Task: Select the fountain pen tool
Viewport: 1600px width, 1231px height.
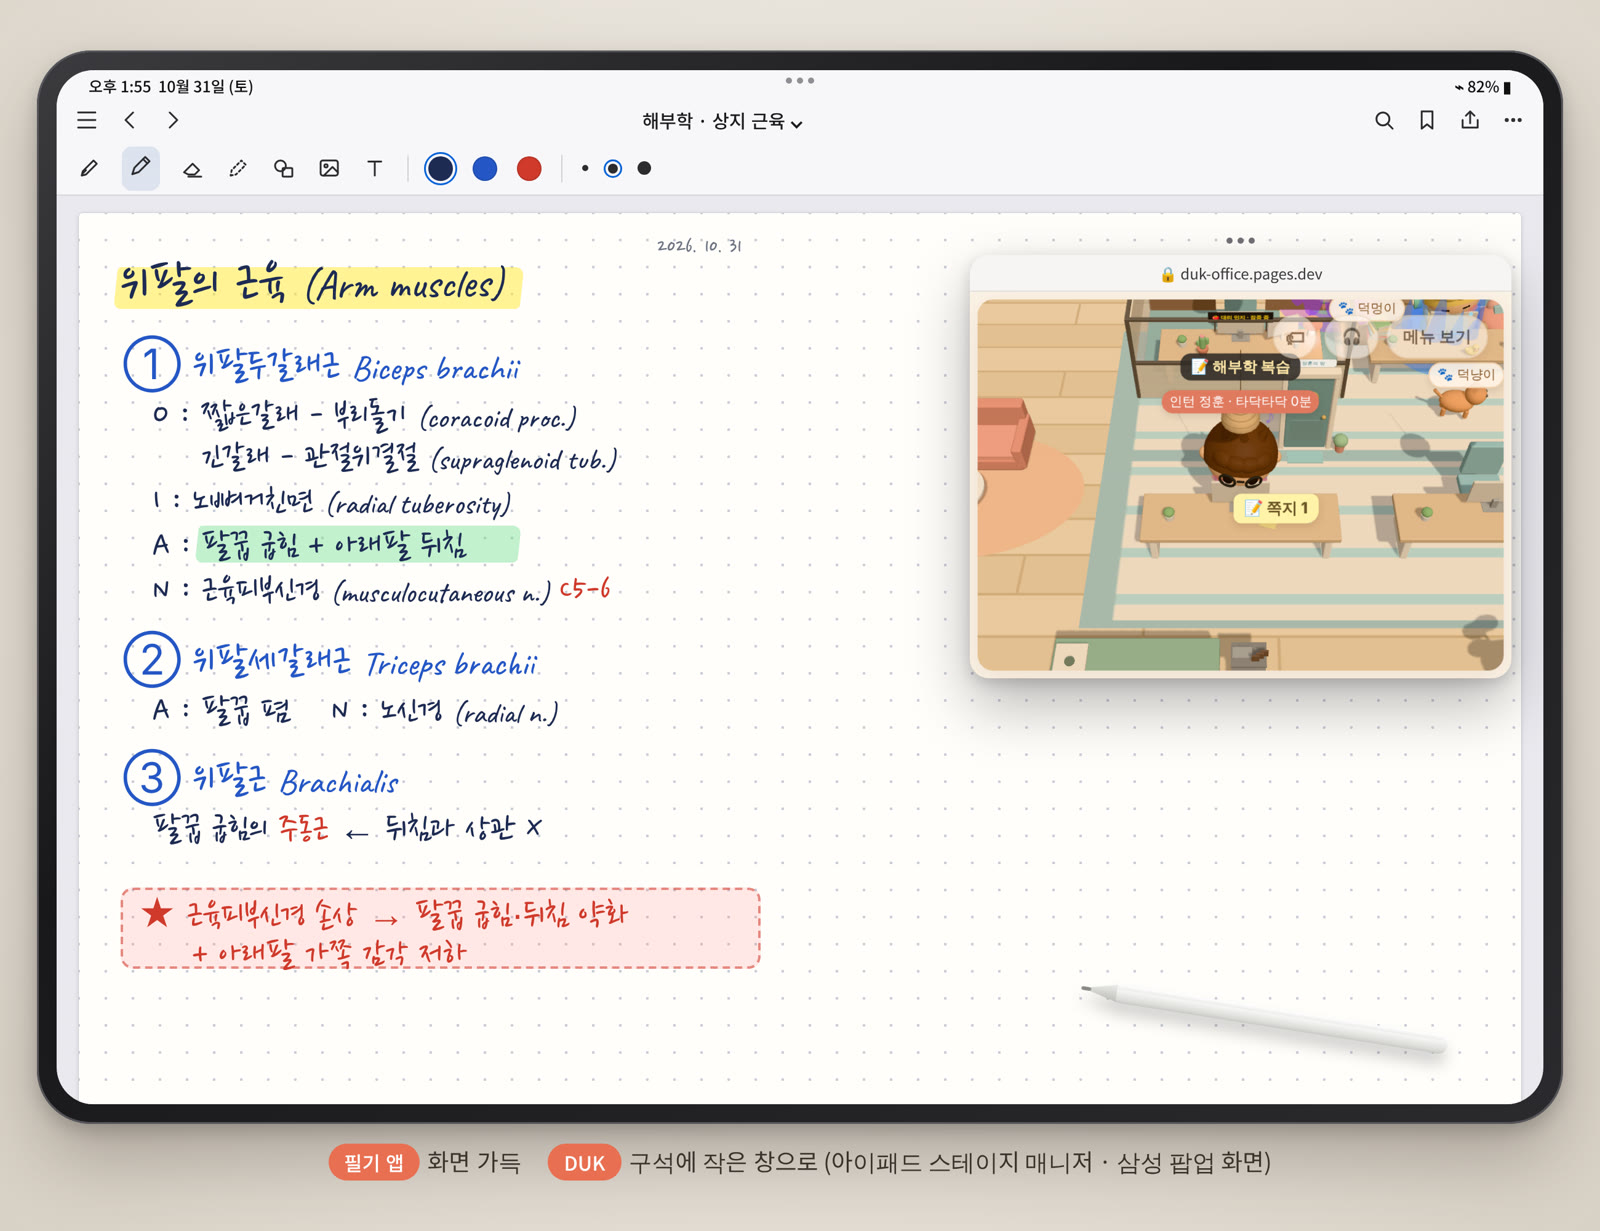Action: (x=89, y=169)
